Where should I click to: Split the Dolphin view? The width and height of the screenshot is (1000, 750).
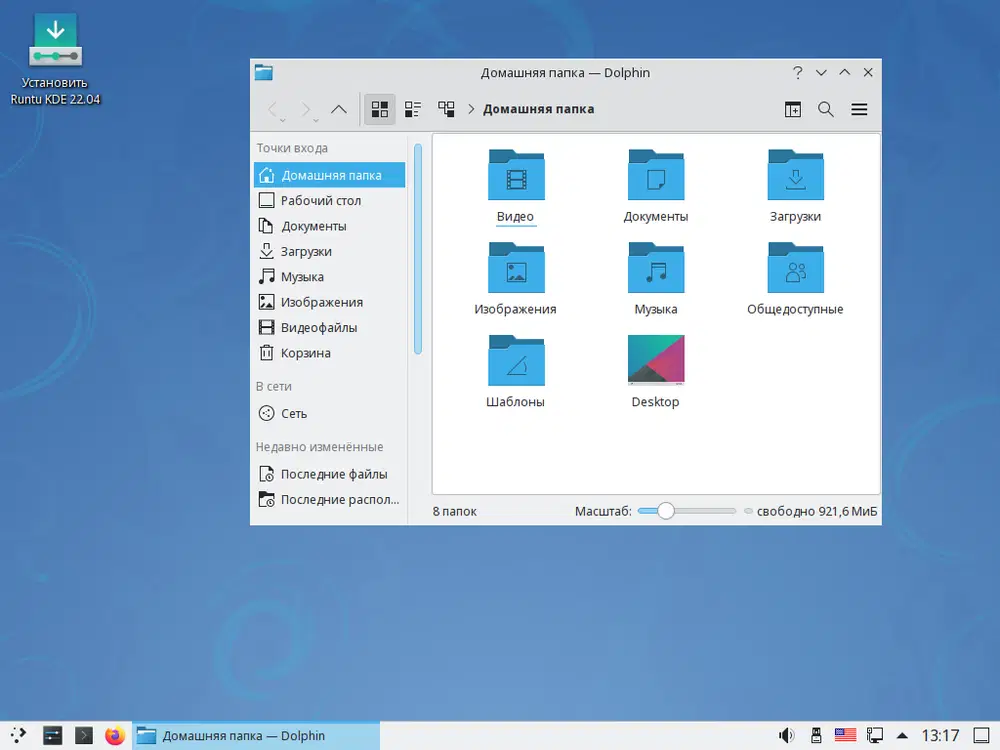[793, 109]
